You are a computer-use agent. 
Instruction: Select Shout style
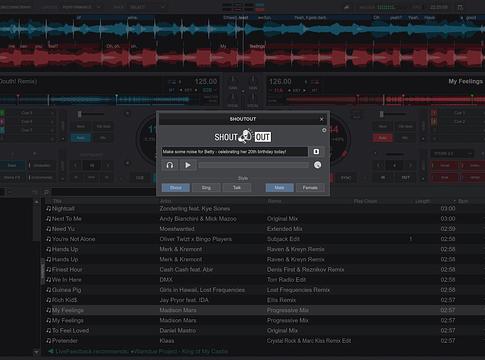click(x=176, y=188)
